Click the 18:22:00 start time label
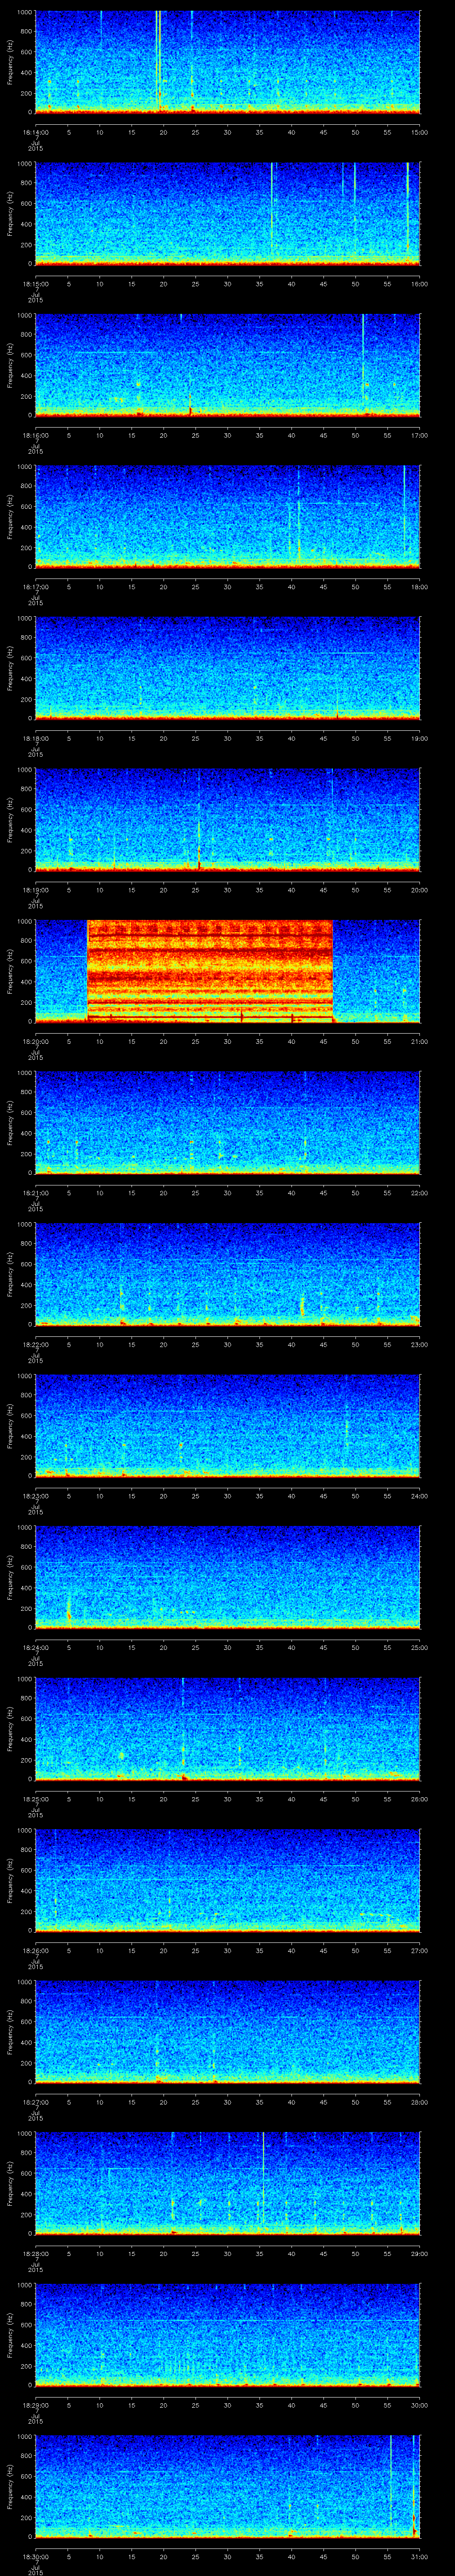Image resolution: width=455 pixels, height=2576 pixels. click(35, 1344)
